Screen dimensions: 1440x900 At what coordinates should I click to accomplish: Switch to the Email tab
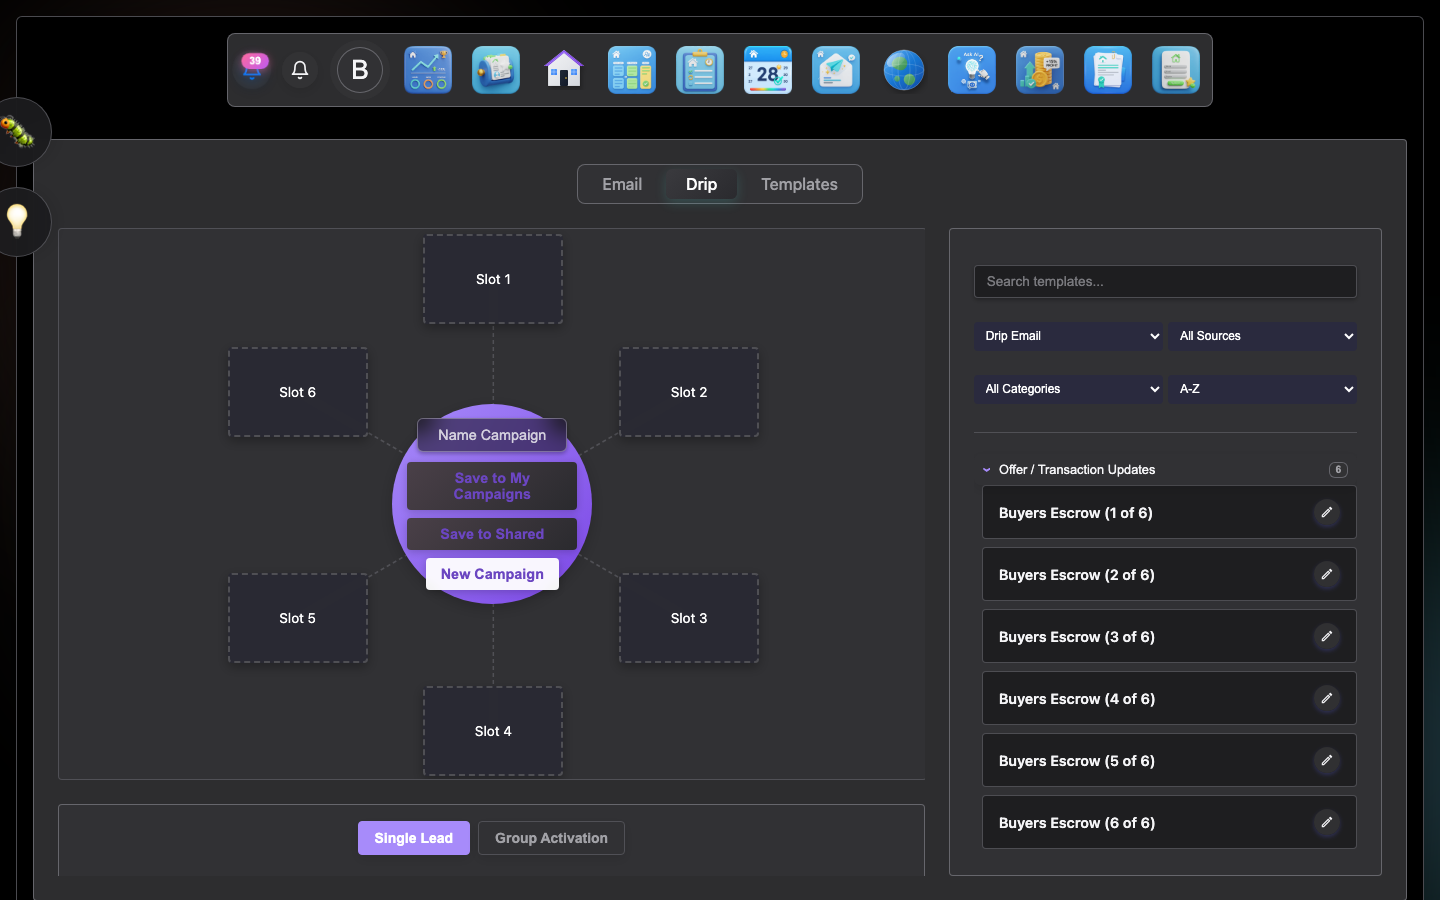click(622, 184)
